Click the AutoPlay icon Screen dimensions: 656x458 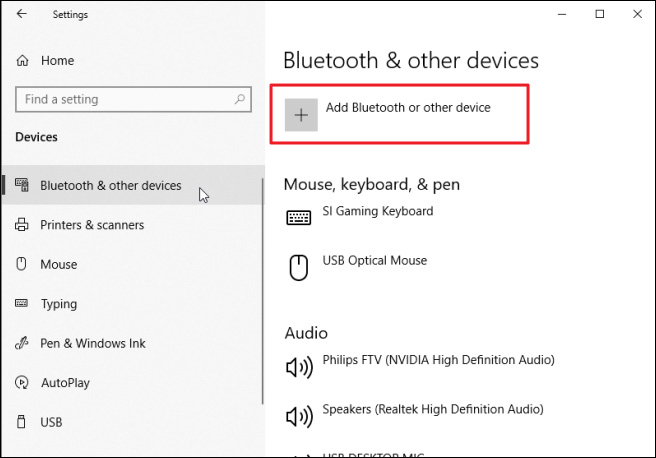(21, 382)
